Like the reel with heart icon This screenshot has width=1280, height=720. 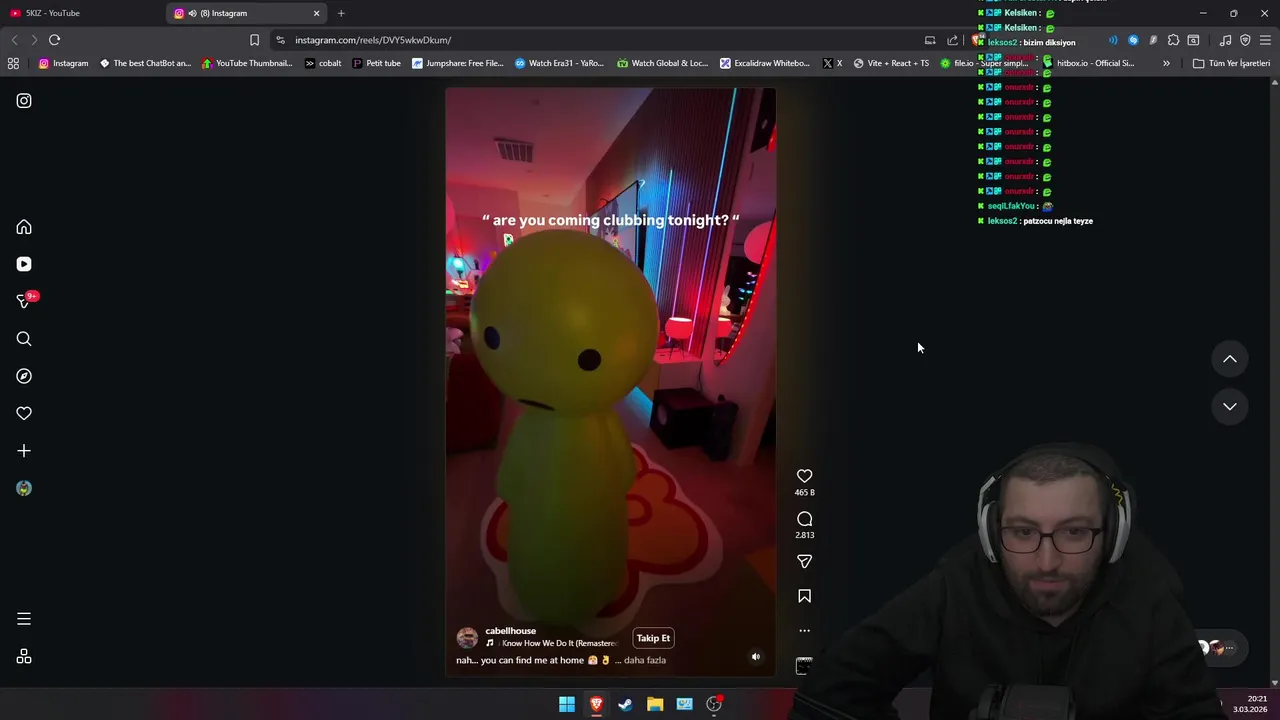tap(804, 476)
